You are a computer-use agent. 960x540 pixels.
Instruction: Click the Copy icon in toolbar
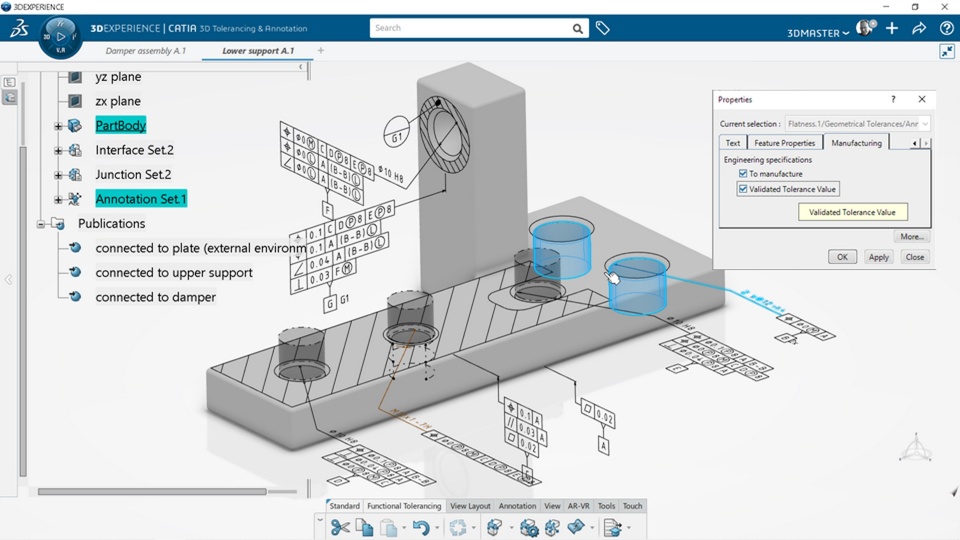[x=365, y=527]
